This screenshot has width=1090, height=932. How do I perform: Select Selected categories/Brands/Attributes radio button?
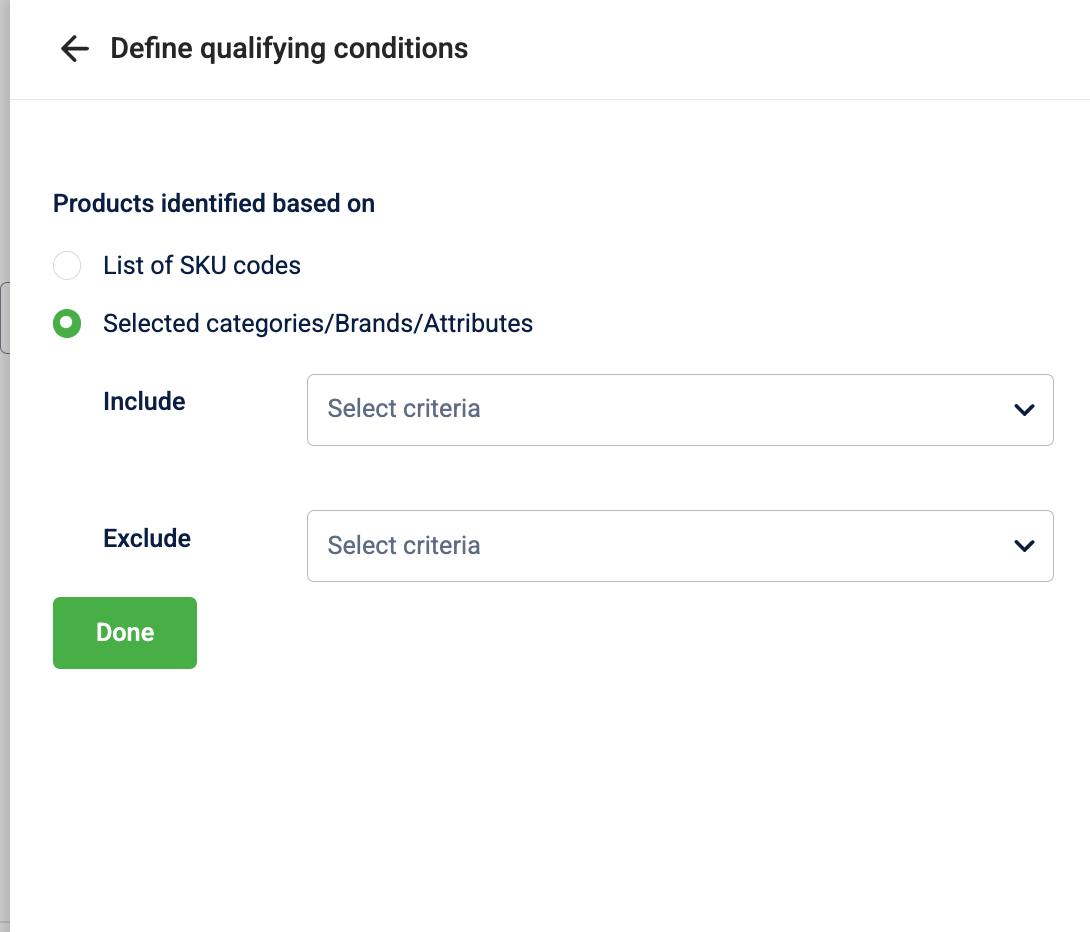click(67, 324)
